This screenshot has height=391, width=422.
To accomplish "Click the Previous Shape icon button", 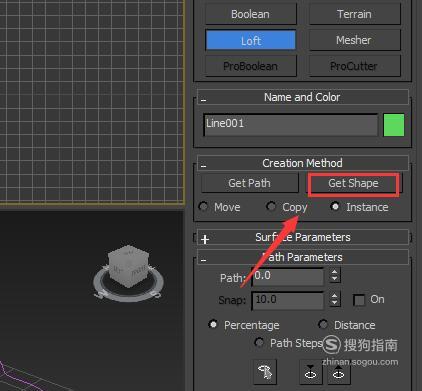I will pos(310,372).
